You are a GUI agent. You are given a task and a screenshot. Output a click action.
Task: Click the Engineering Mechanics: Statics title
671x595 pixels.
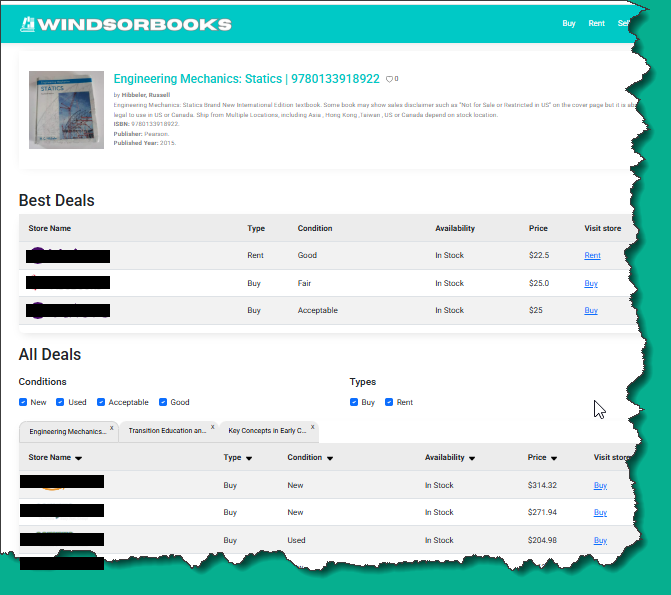[246, 79]
